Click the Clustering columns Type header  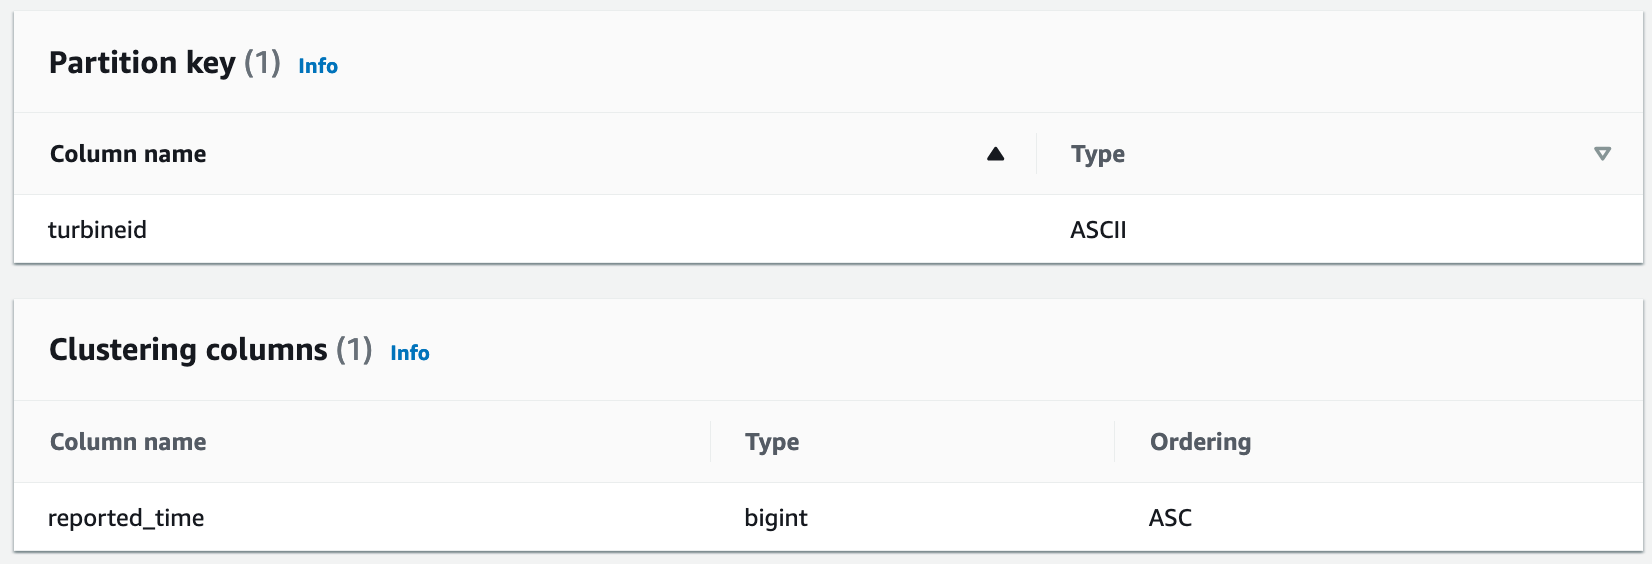pos(772,442)
